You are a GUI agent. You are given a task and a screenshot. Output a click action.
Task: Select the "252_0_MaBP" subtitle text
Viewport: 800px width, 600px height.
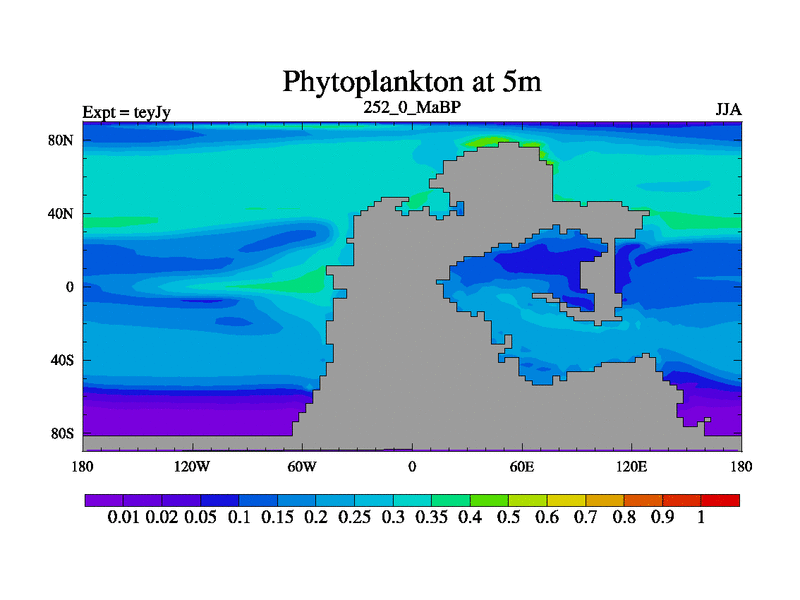[x=412, y=107]
